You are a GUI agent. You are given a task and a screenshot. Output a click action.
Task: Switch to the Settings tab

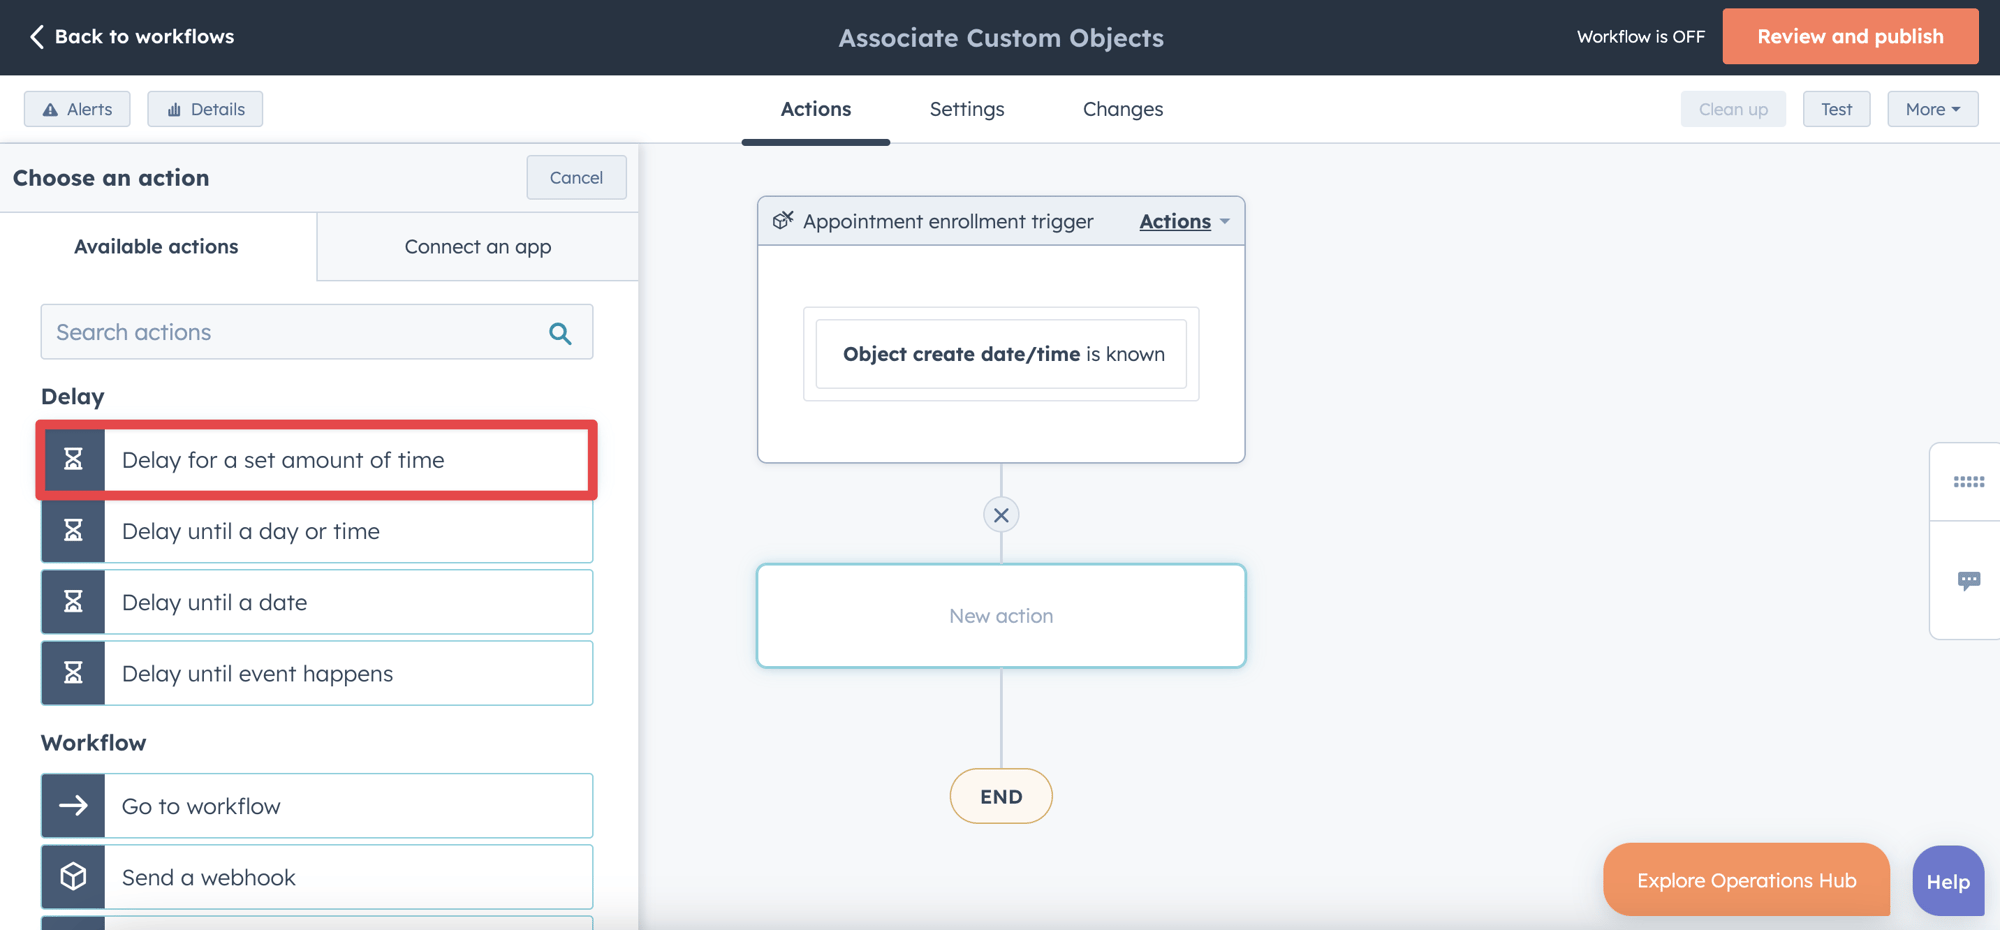966,109
